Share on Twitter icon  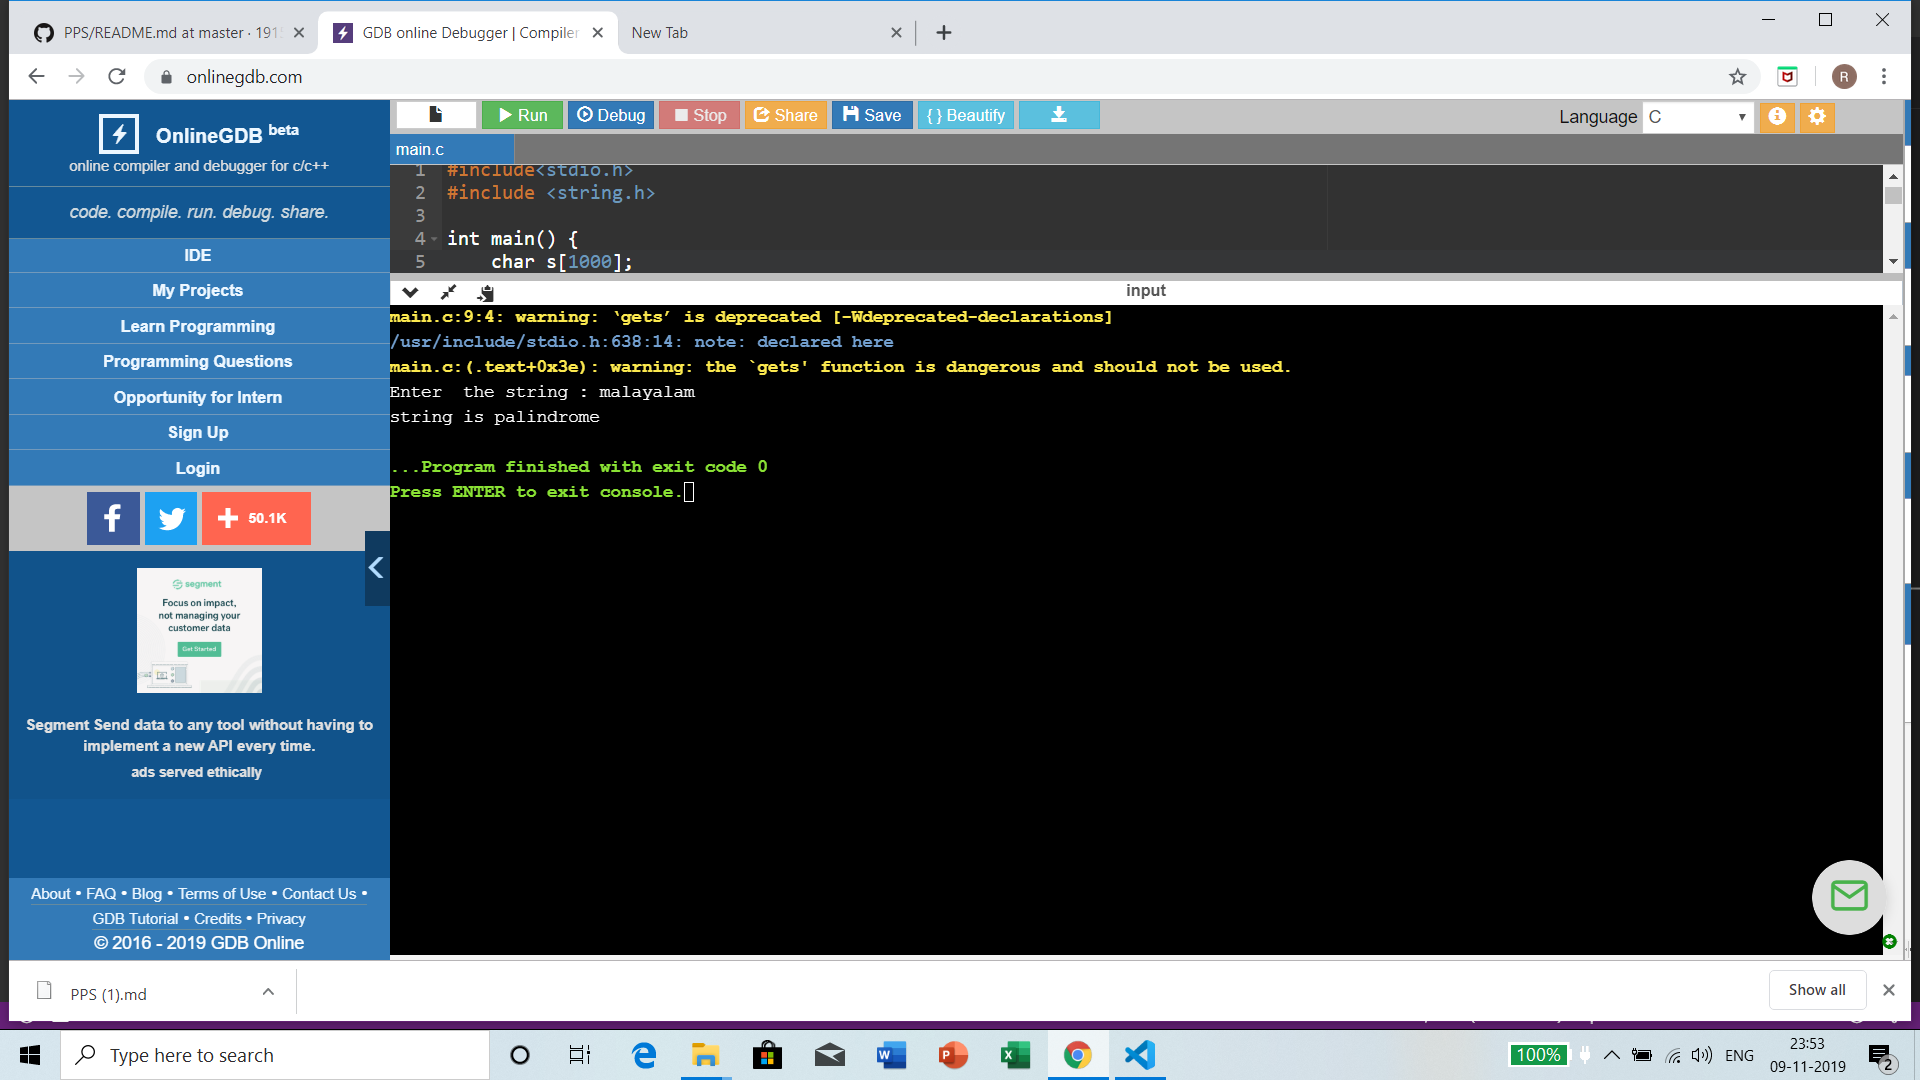coord(171,518)
